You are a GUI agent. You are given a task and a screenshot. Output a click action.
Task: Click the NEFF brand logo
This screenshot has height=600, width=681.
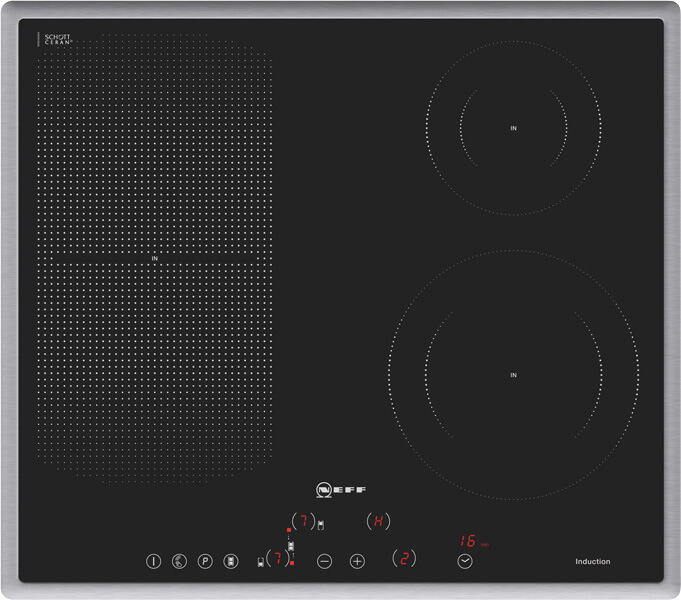tap(341, 490)
